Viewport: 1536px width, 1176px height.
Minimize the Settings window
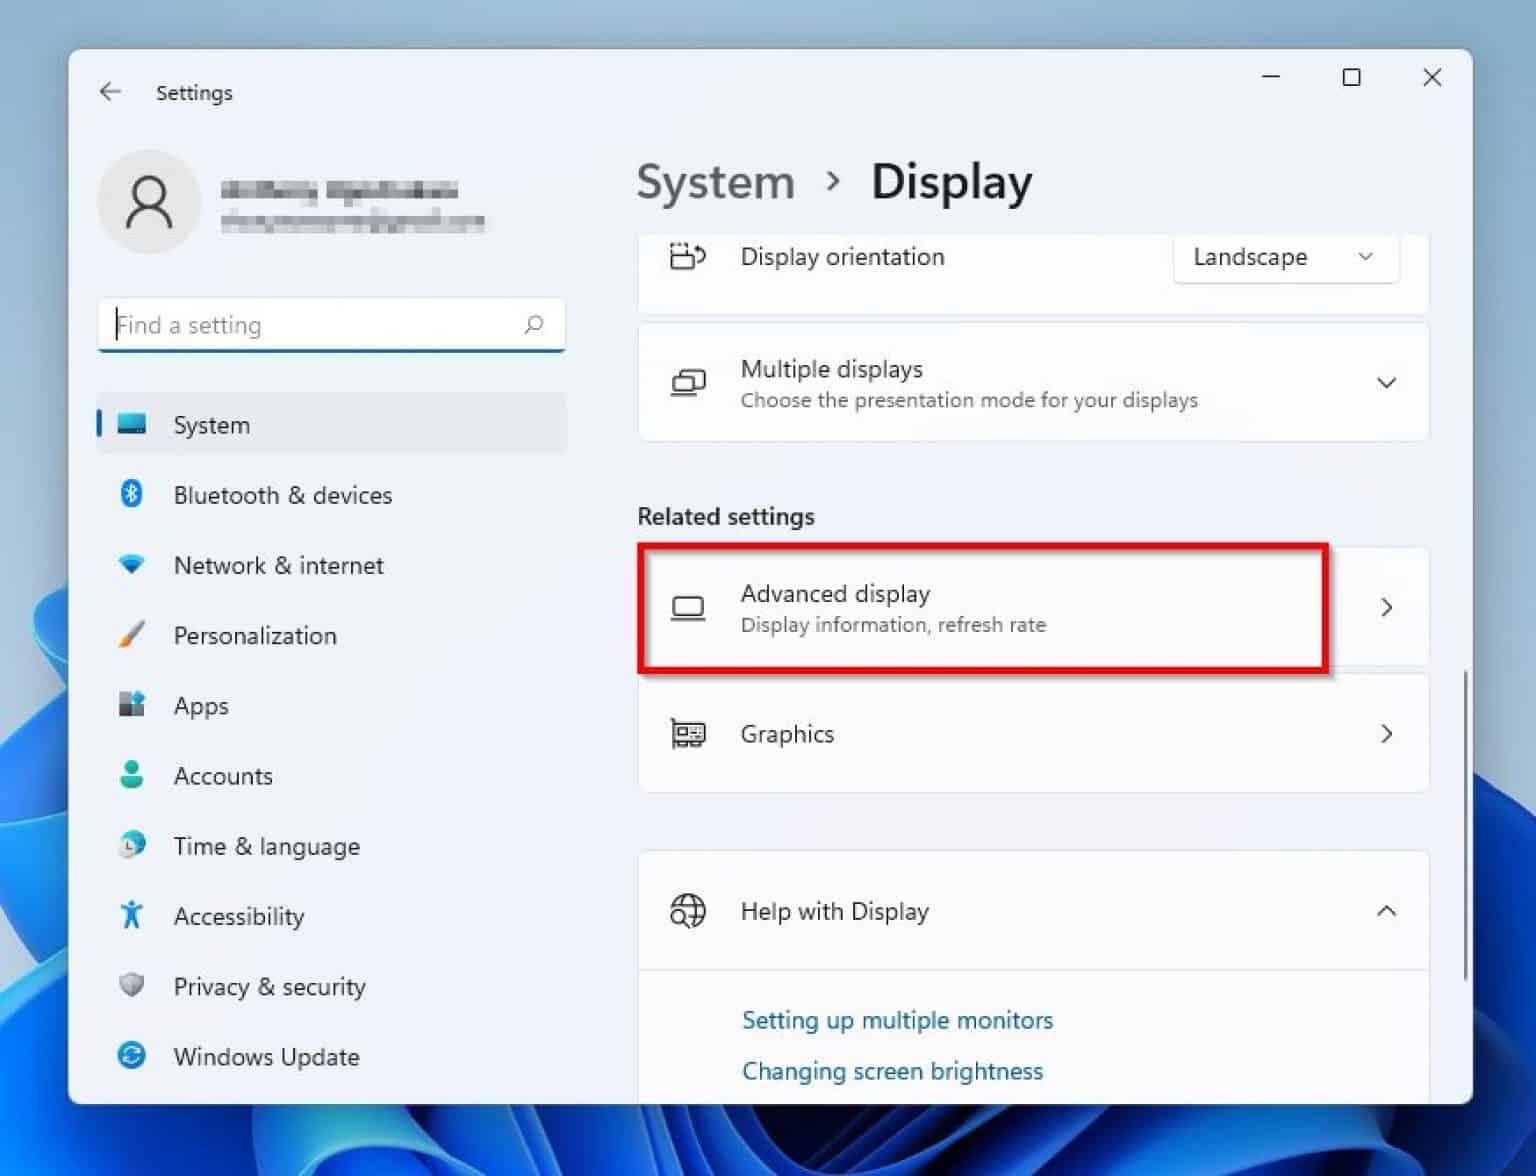[x=1271, y=77]
